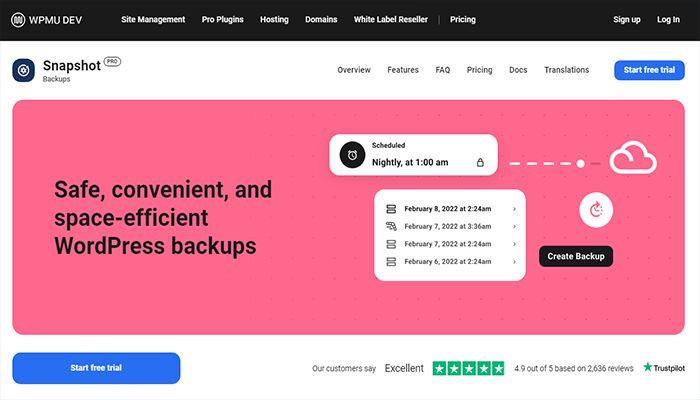Screen dimensions: 700x400
Task: Click the Trustpilot star logo
Action: click(x=648, y=368)
